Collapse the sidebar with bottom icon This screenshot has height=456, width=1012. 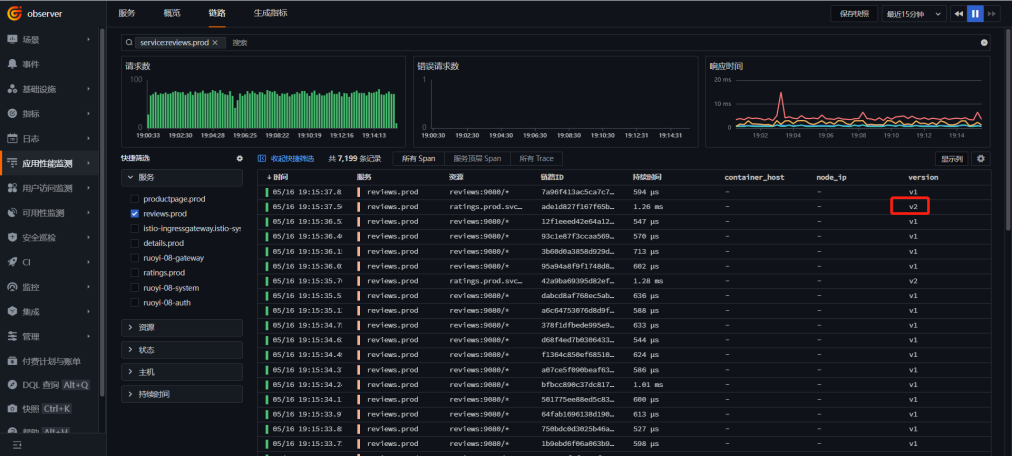(x=17, y=445)
